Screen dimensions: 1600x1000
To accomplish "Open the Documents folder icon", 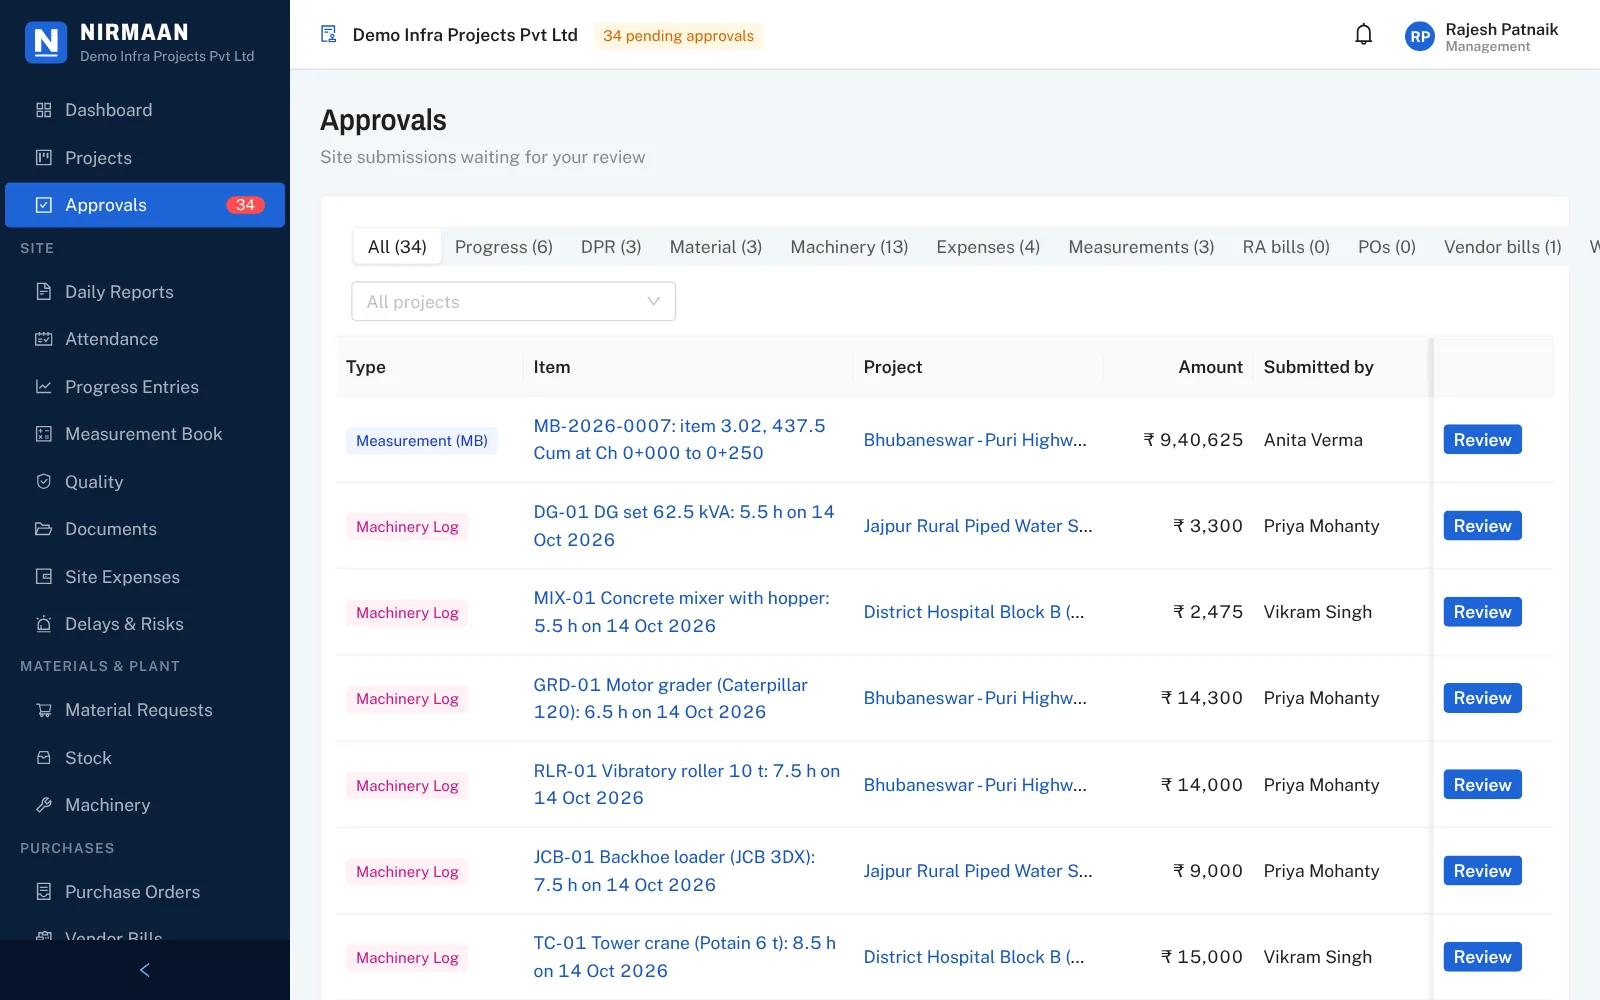I will click(43, 529).
